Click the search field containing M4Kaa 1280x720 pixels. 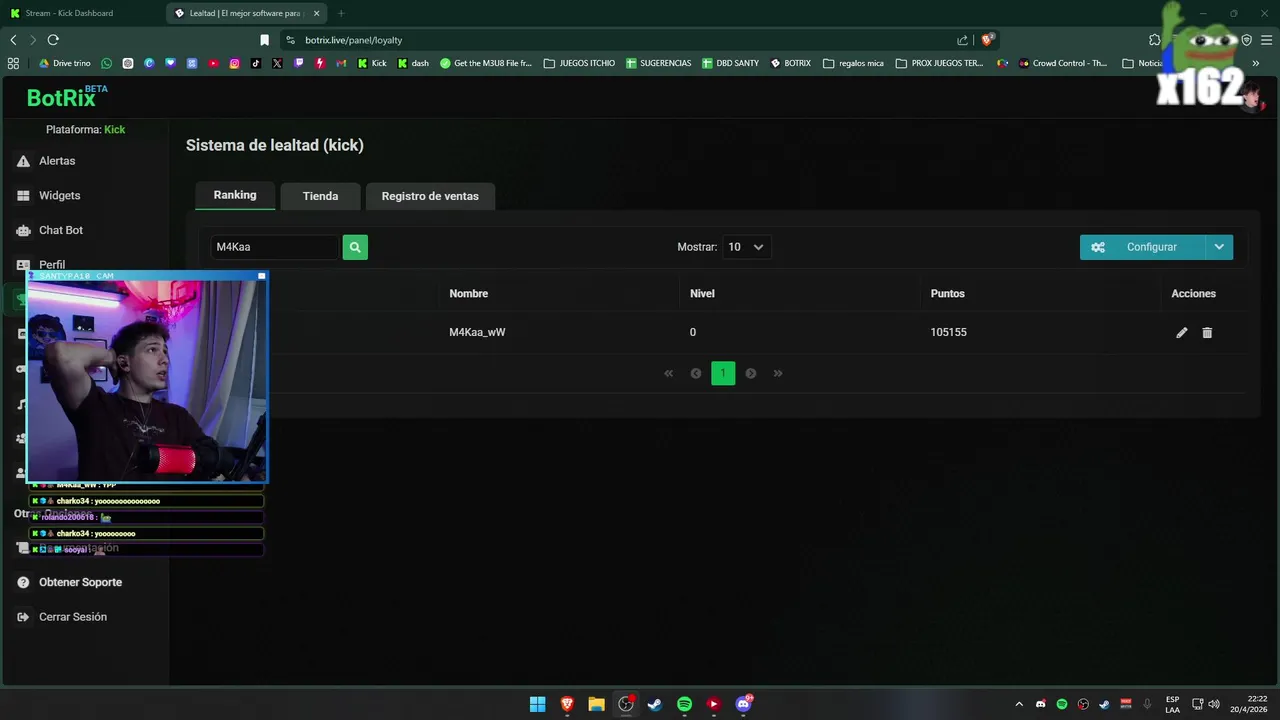(x=275, y=247)
